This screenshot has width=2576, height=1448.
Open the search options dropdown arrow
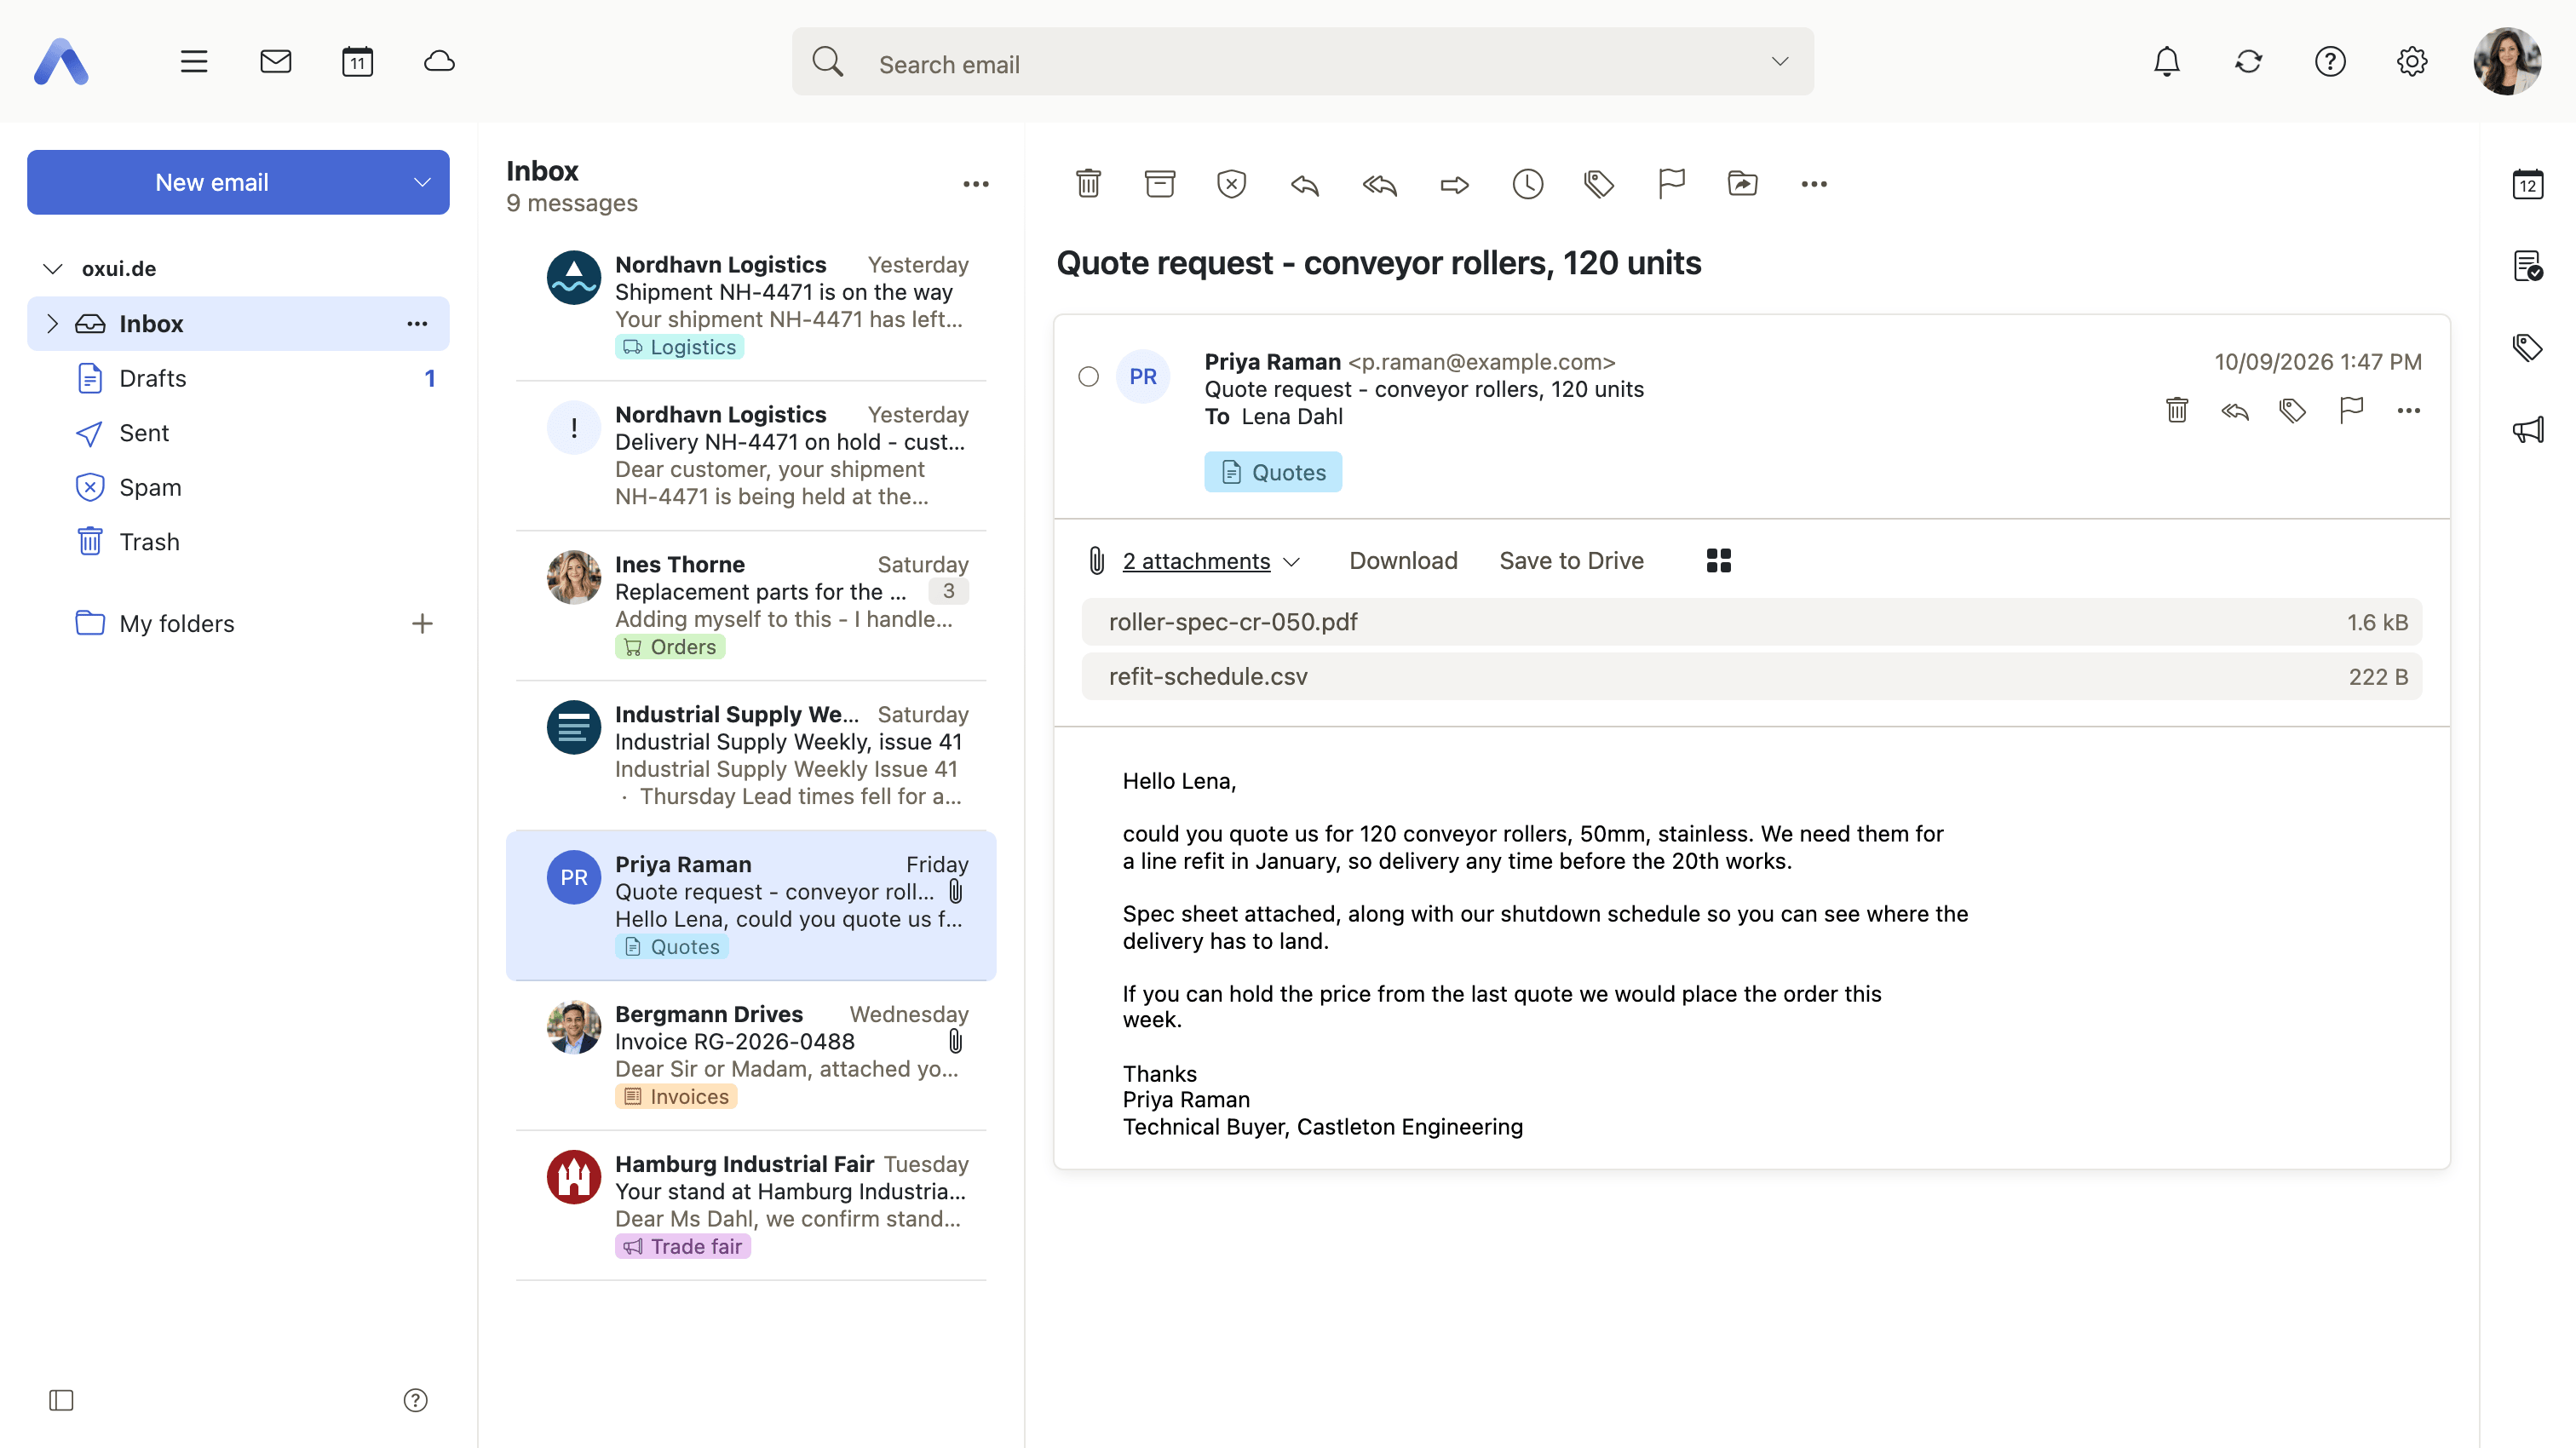point(1780,61)
